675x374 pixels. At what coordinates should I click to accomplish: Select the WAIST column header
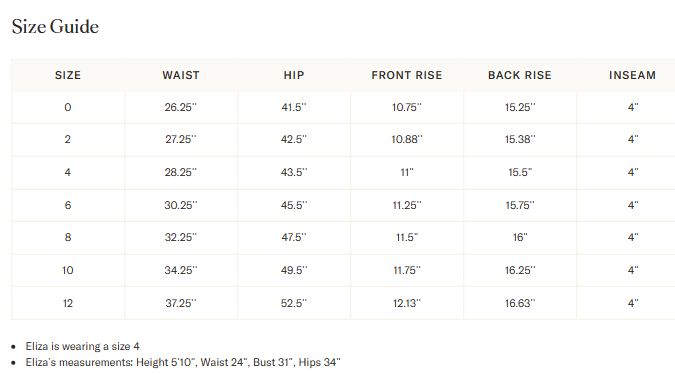(181, 75)
